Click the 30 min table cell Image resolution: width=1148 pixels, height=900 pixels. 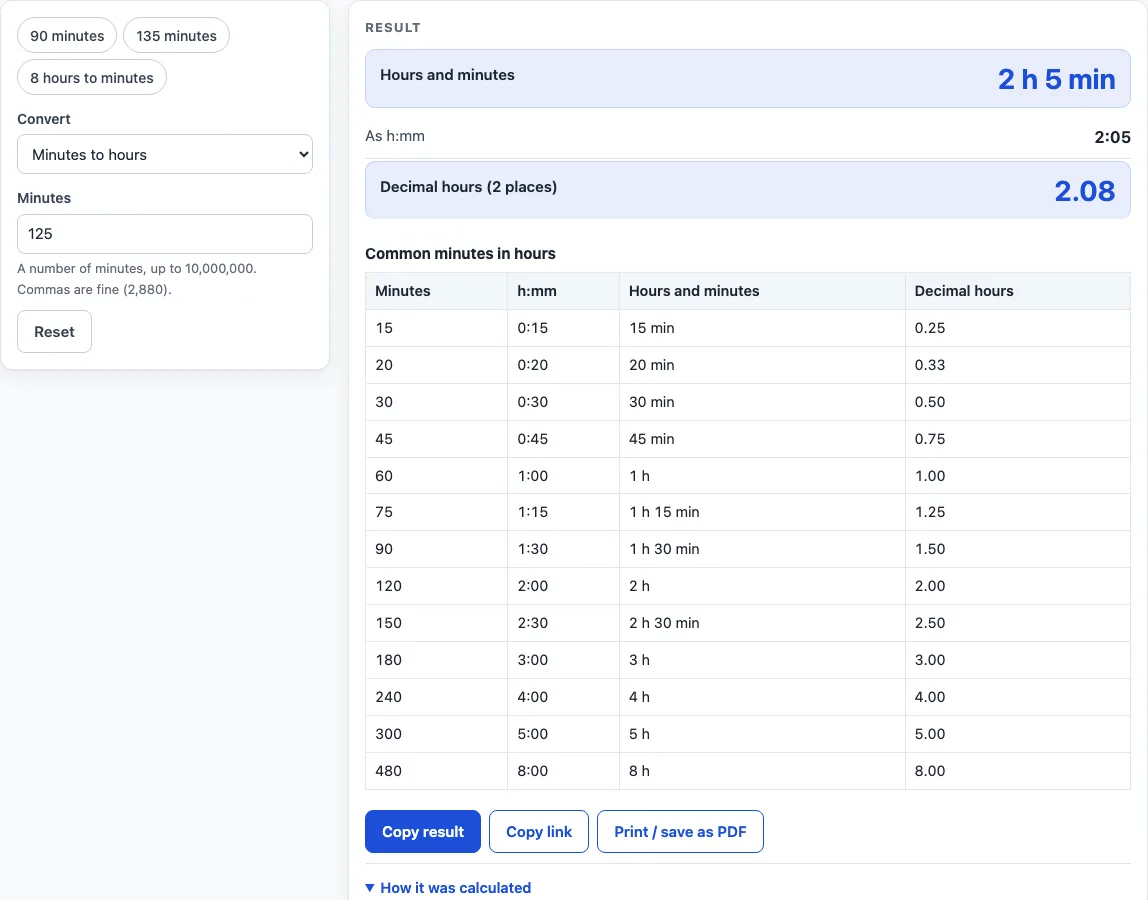tap(762, 402)
